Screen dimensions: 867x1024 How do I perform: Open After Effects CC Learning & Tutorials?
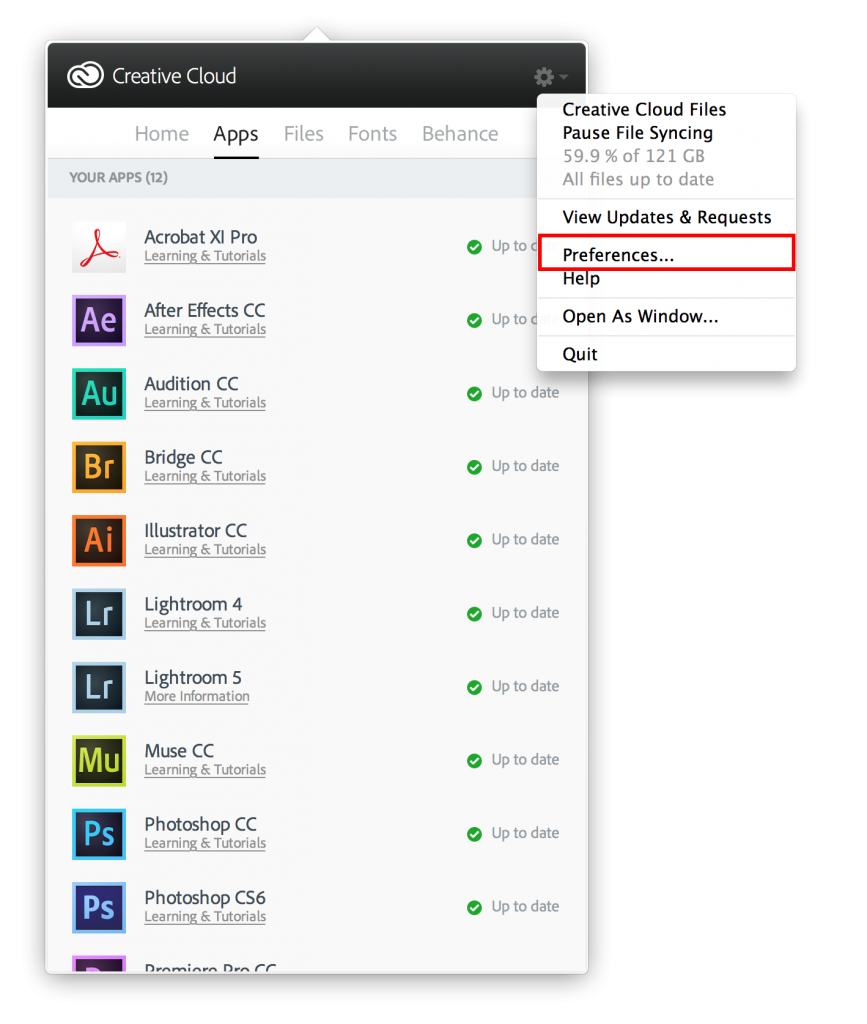point(205,329)
